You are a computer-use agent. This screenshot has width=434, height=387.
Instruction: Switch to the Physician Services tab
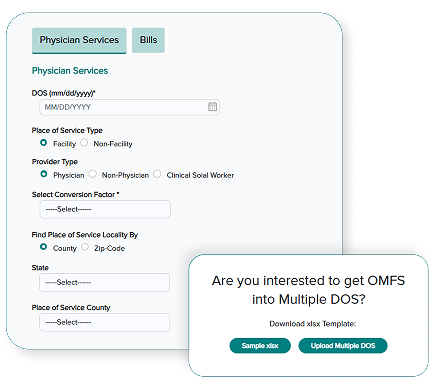[x=79, y=40]
